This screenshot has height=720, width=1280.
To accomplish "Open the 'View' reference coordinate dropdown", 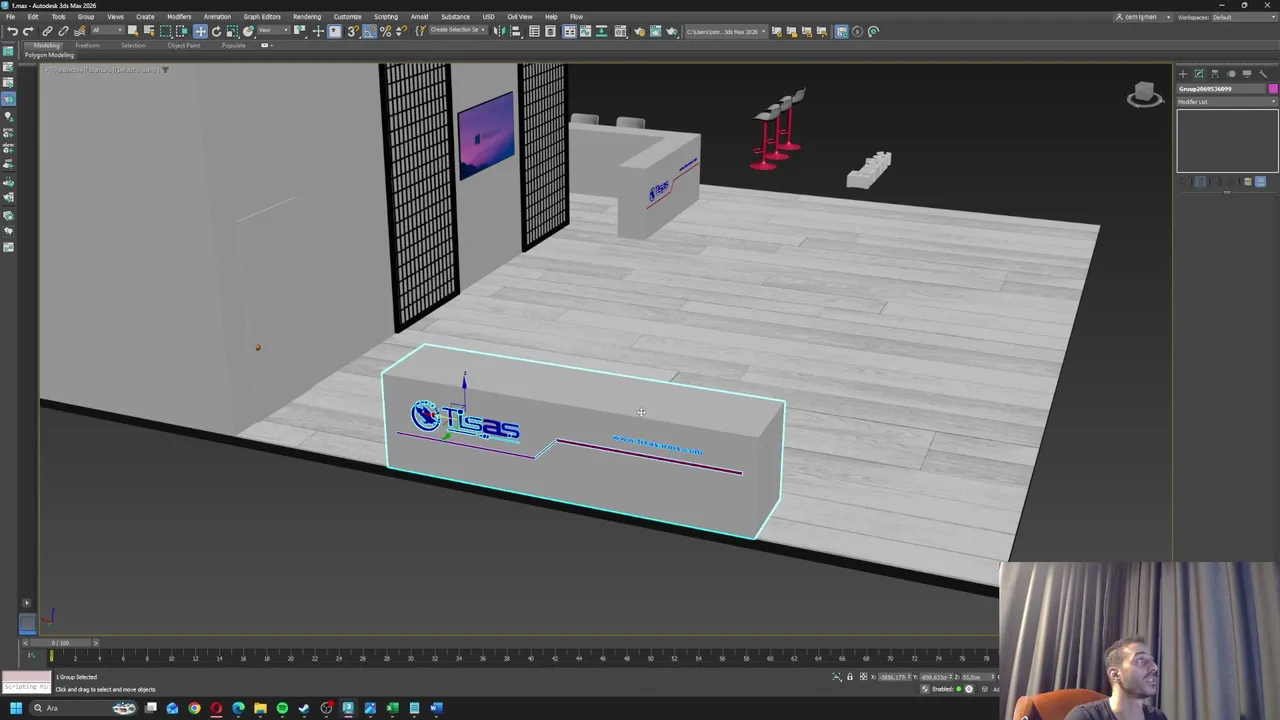I will point(275,31).
